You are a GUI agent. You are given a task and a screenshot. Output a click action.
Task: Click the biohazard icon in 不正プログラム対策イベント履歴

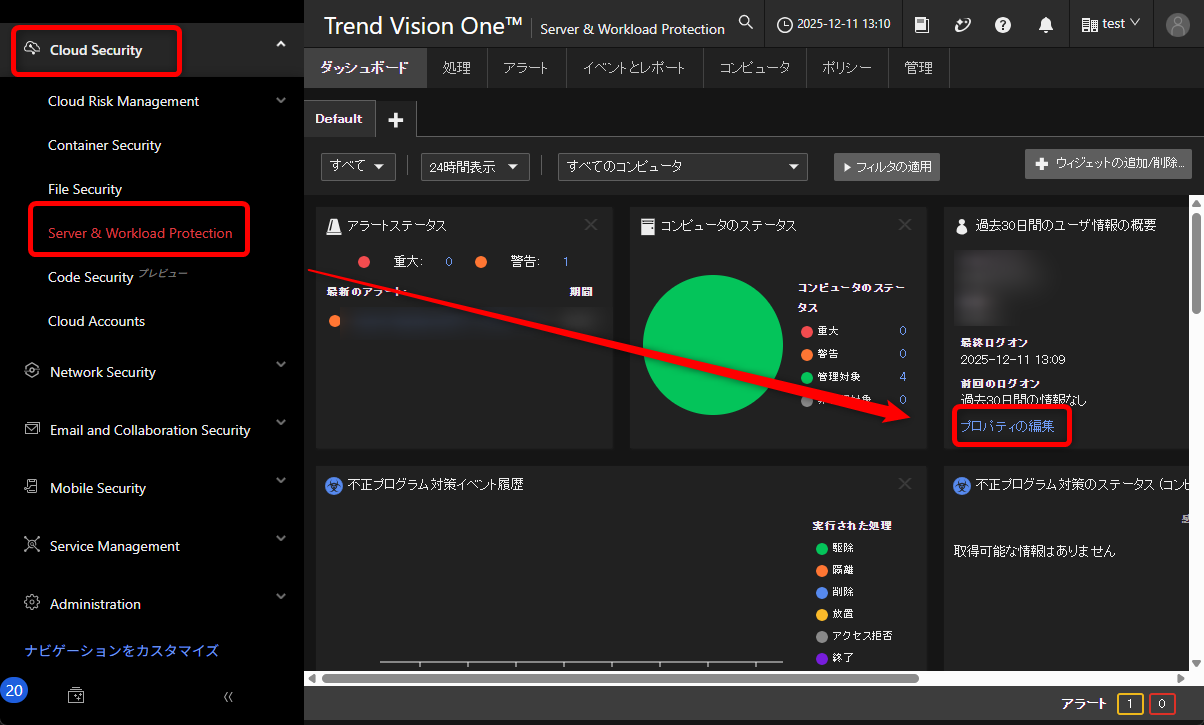(334, 485)
